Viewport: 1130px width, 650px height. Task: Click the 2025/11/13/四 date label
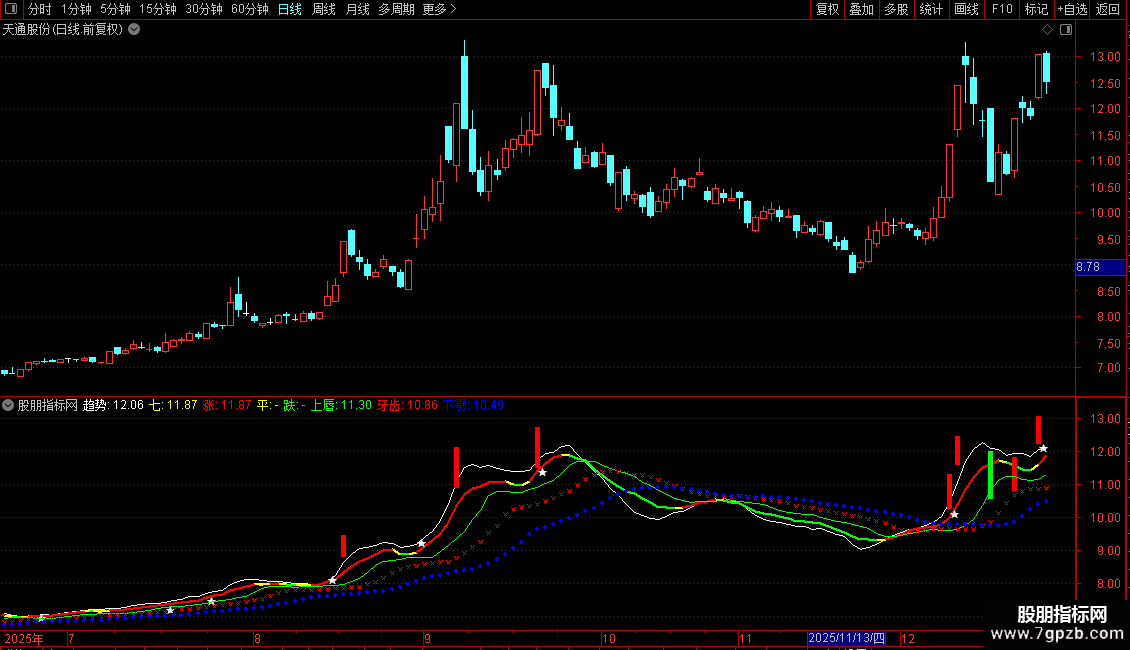pos(846,638)
